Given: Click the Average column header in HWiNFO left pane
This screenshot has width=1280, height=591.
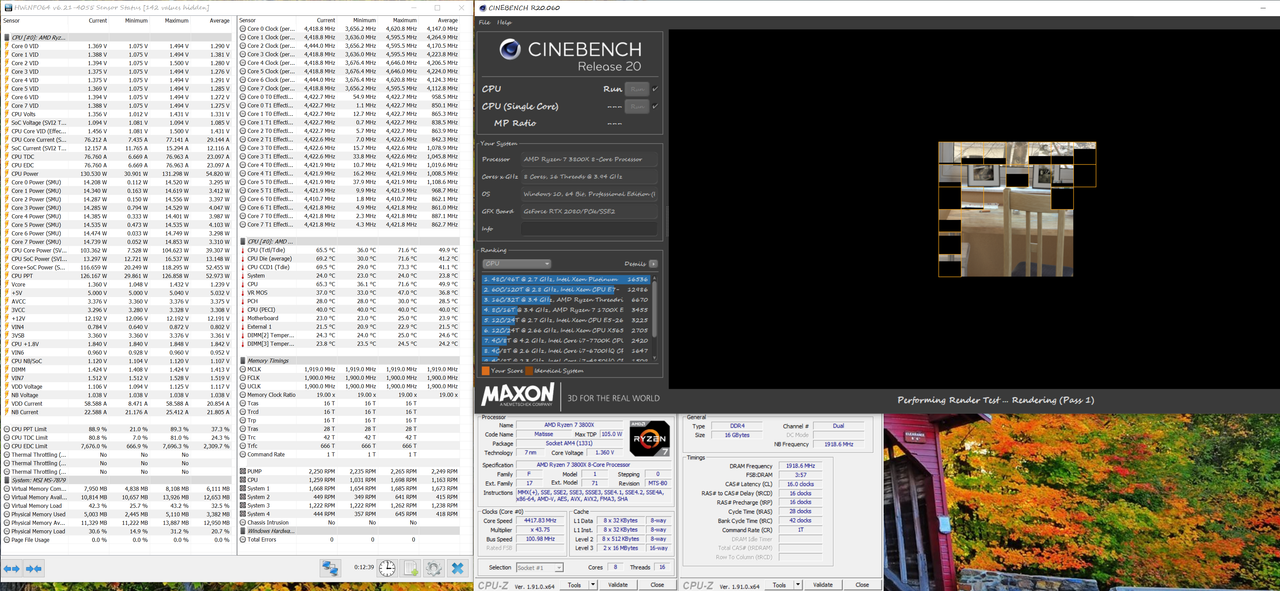Looking at the screenshot, I should tap(219, 20).
